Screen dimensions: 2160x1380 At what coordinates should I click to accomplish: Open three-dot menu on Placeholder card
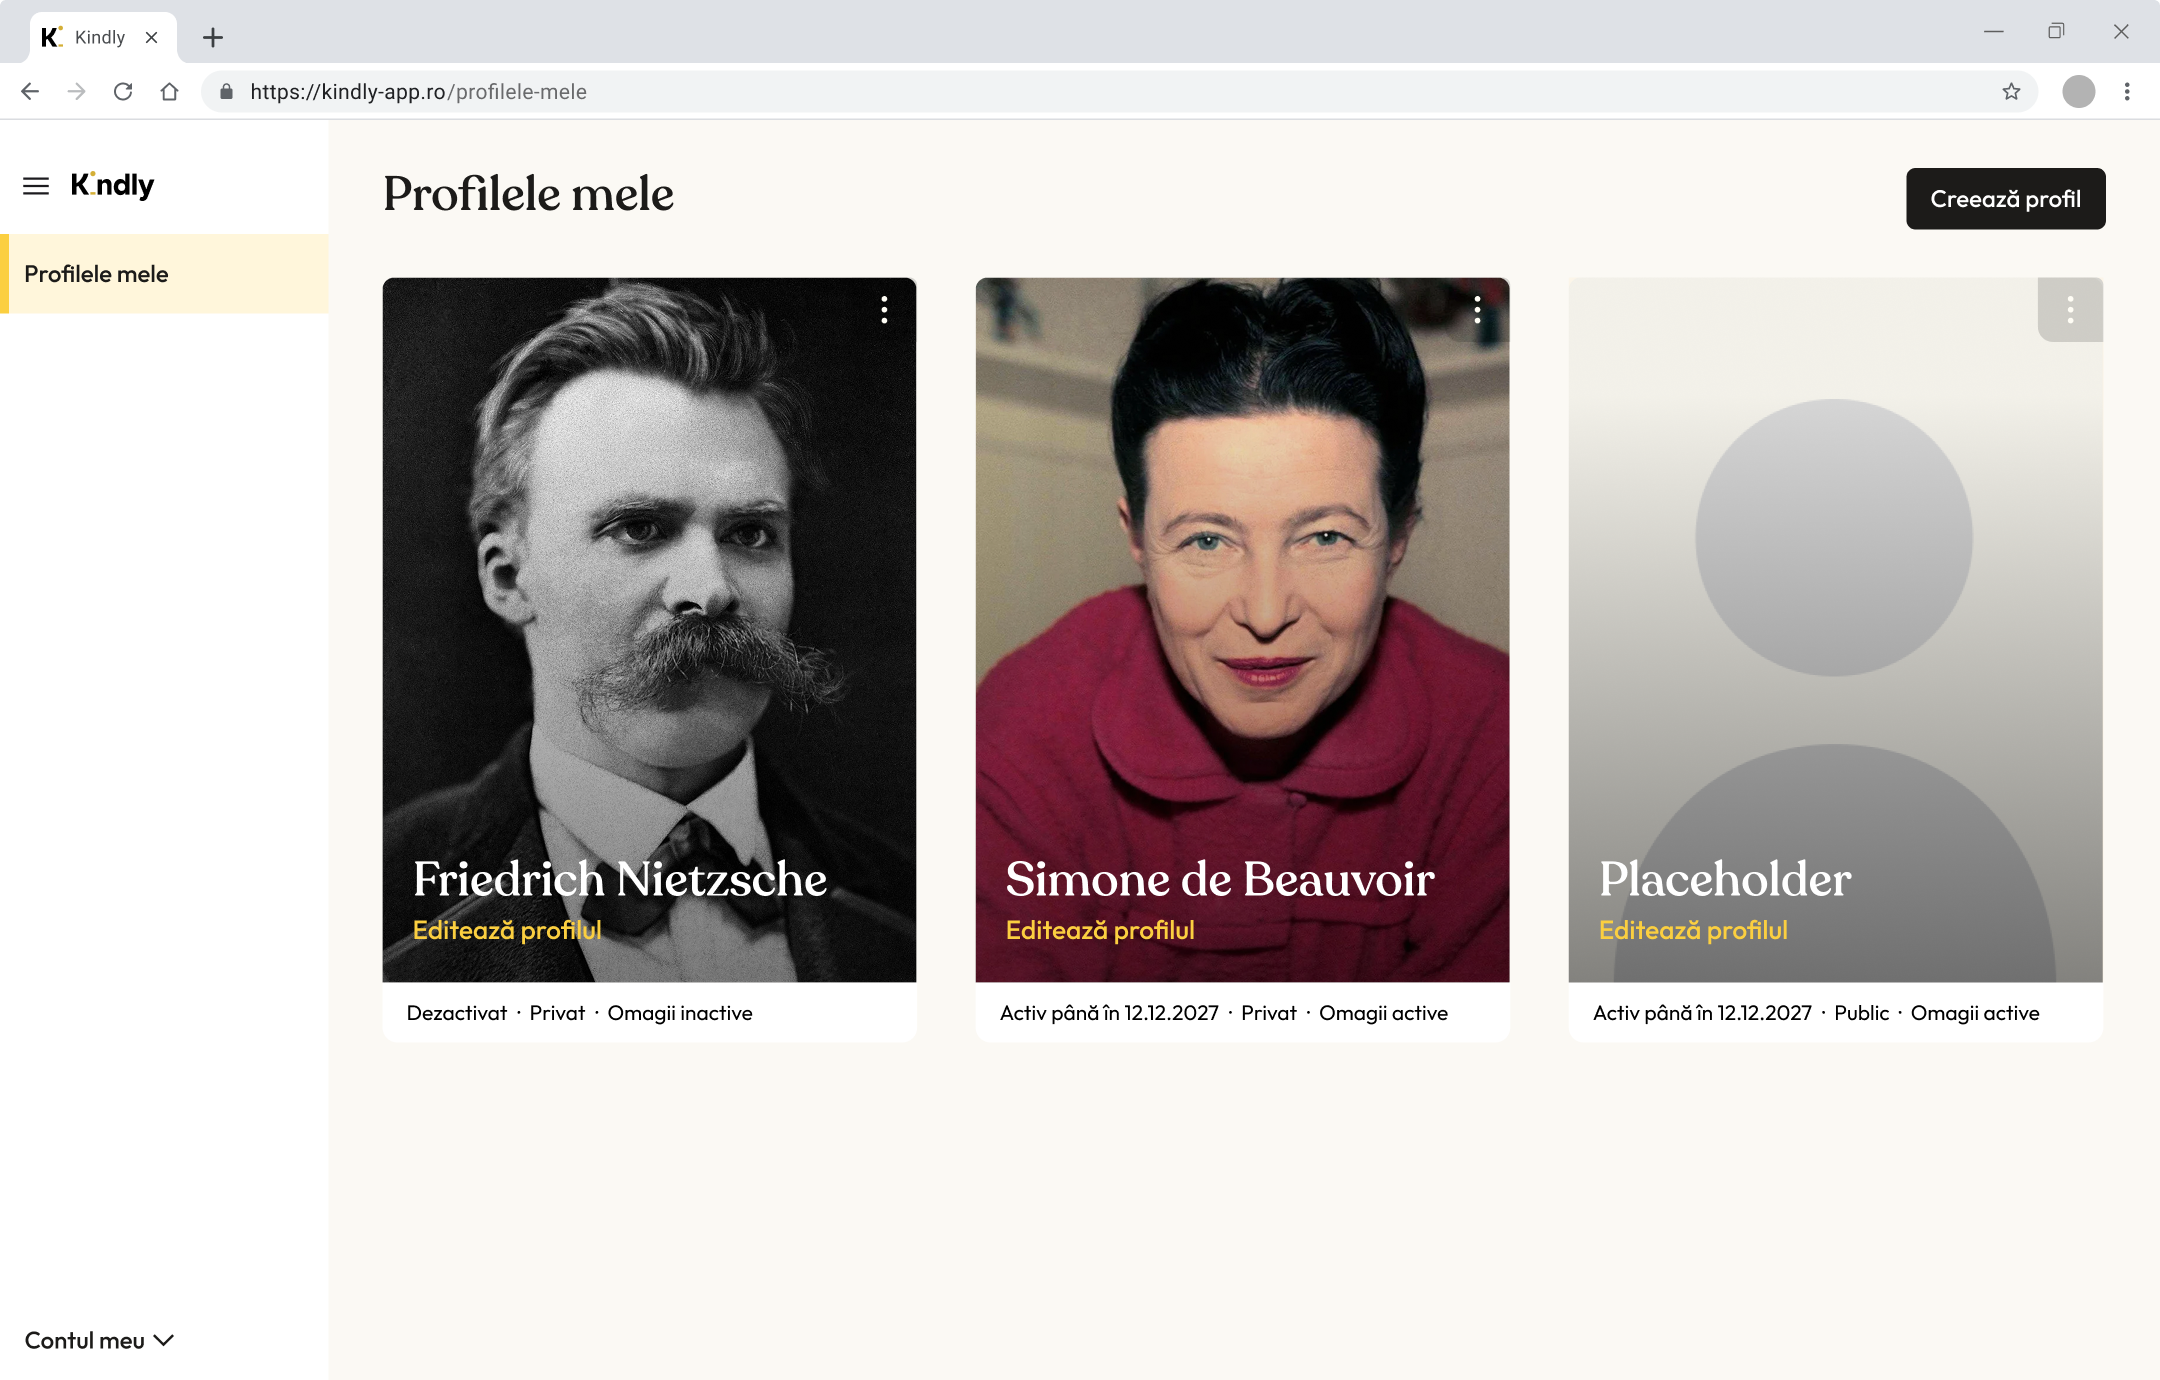(2070, 310)
